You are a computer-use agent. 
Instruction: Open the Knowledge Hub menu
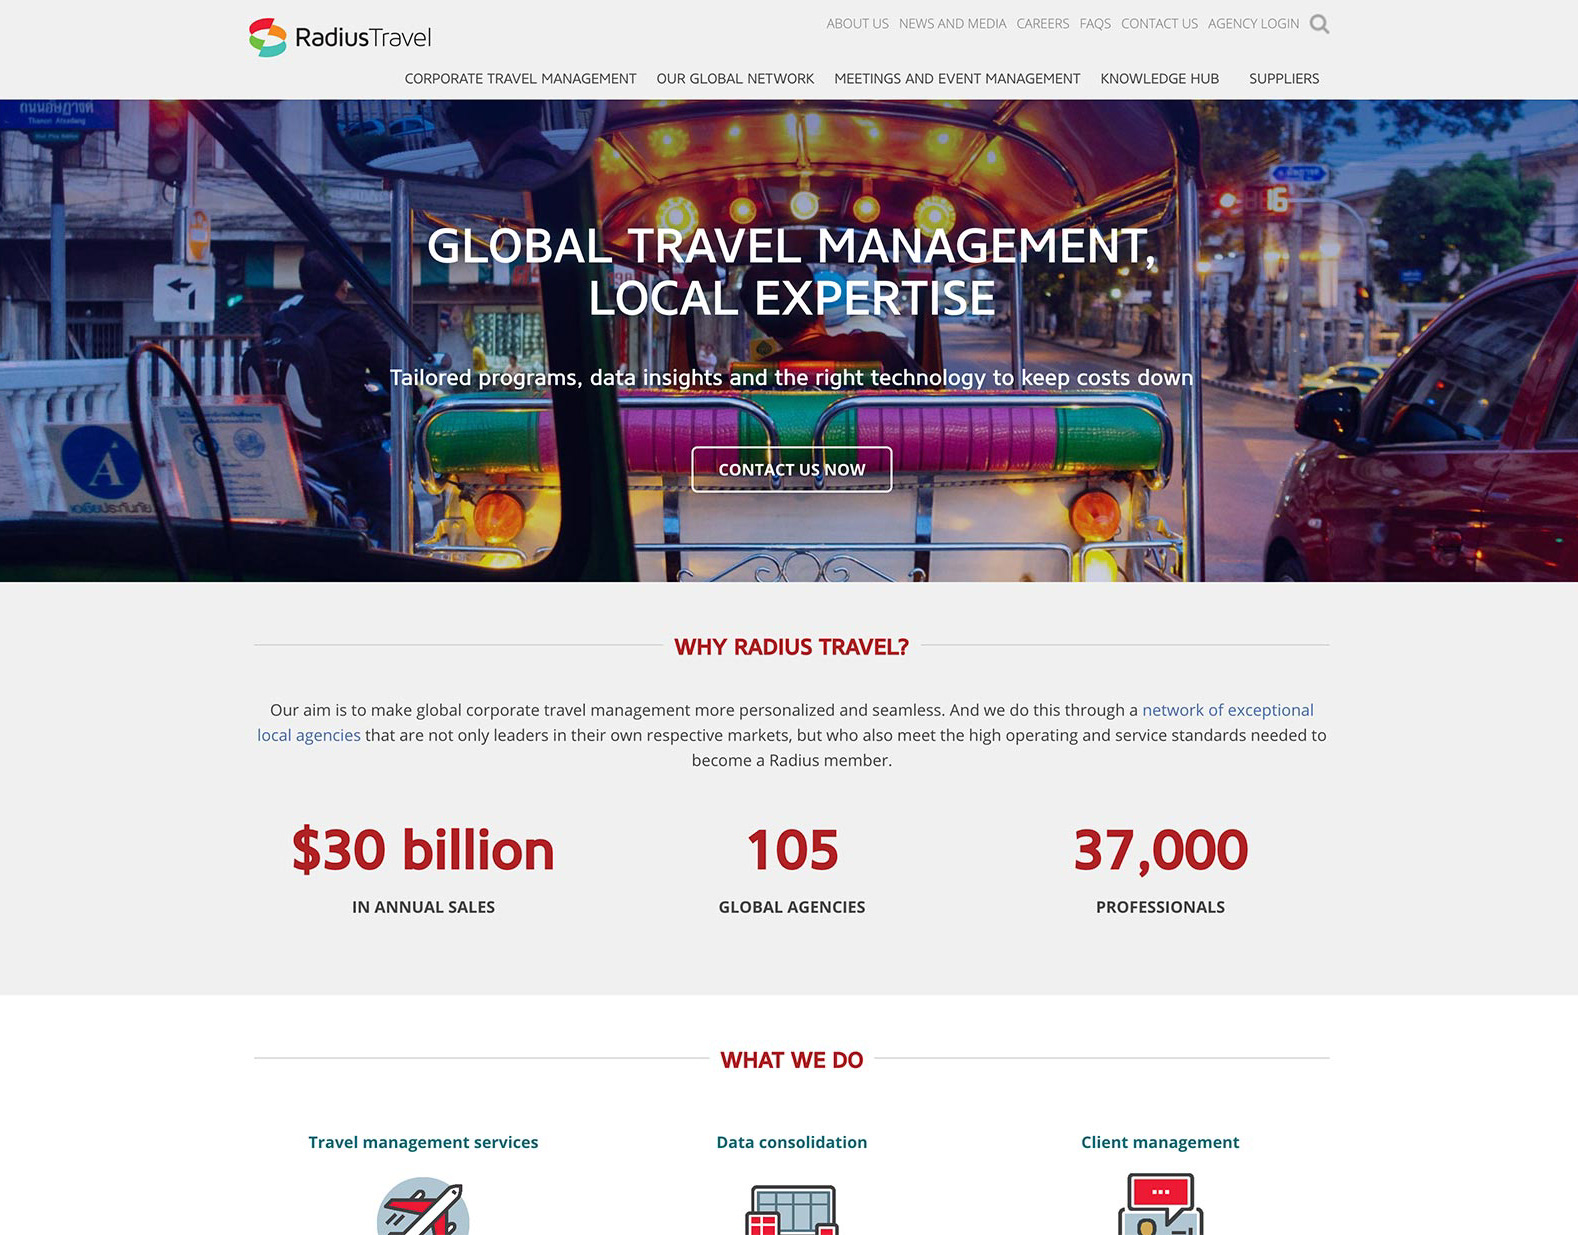click(1159, 79)
